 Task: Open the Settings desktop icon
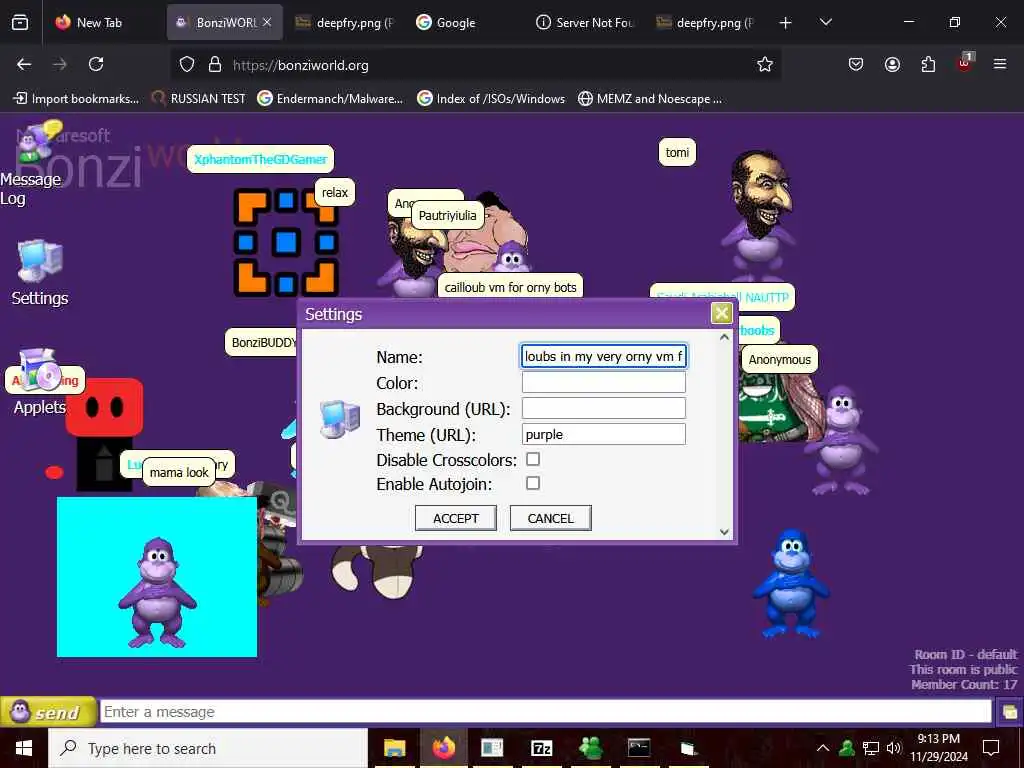39,273
